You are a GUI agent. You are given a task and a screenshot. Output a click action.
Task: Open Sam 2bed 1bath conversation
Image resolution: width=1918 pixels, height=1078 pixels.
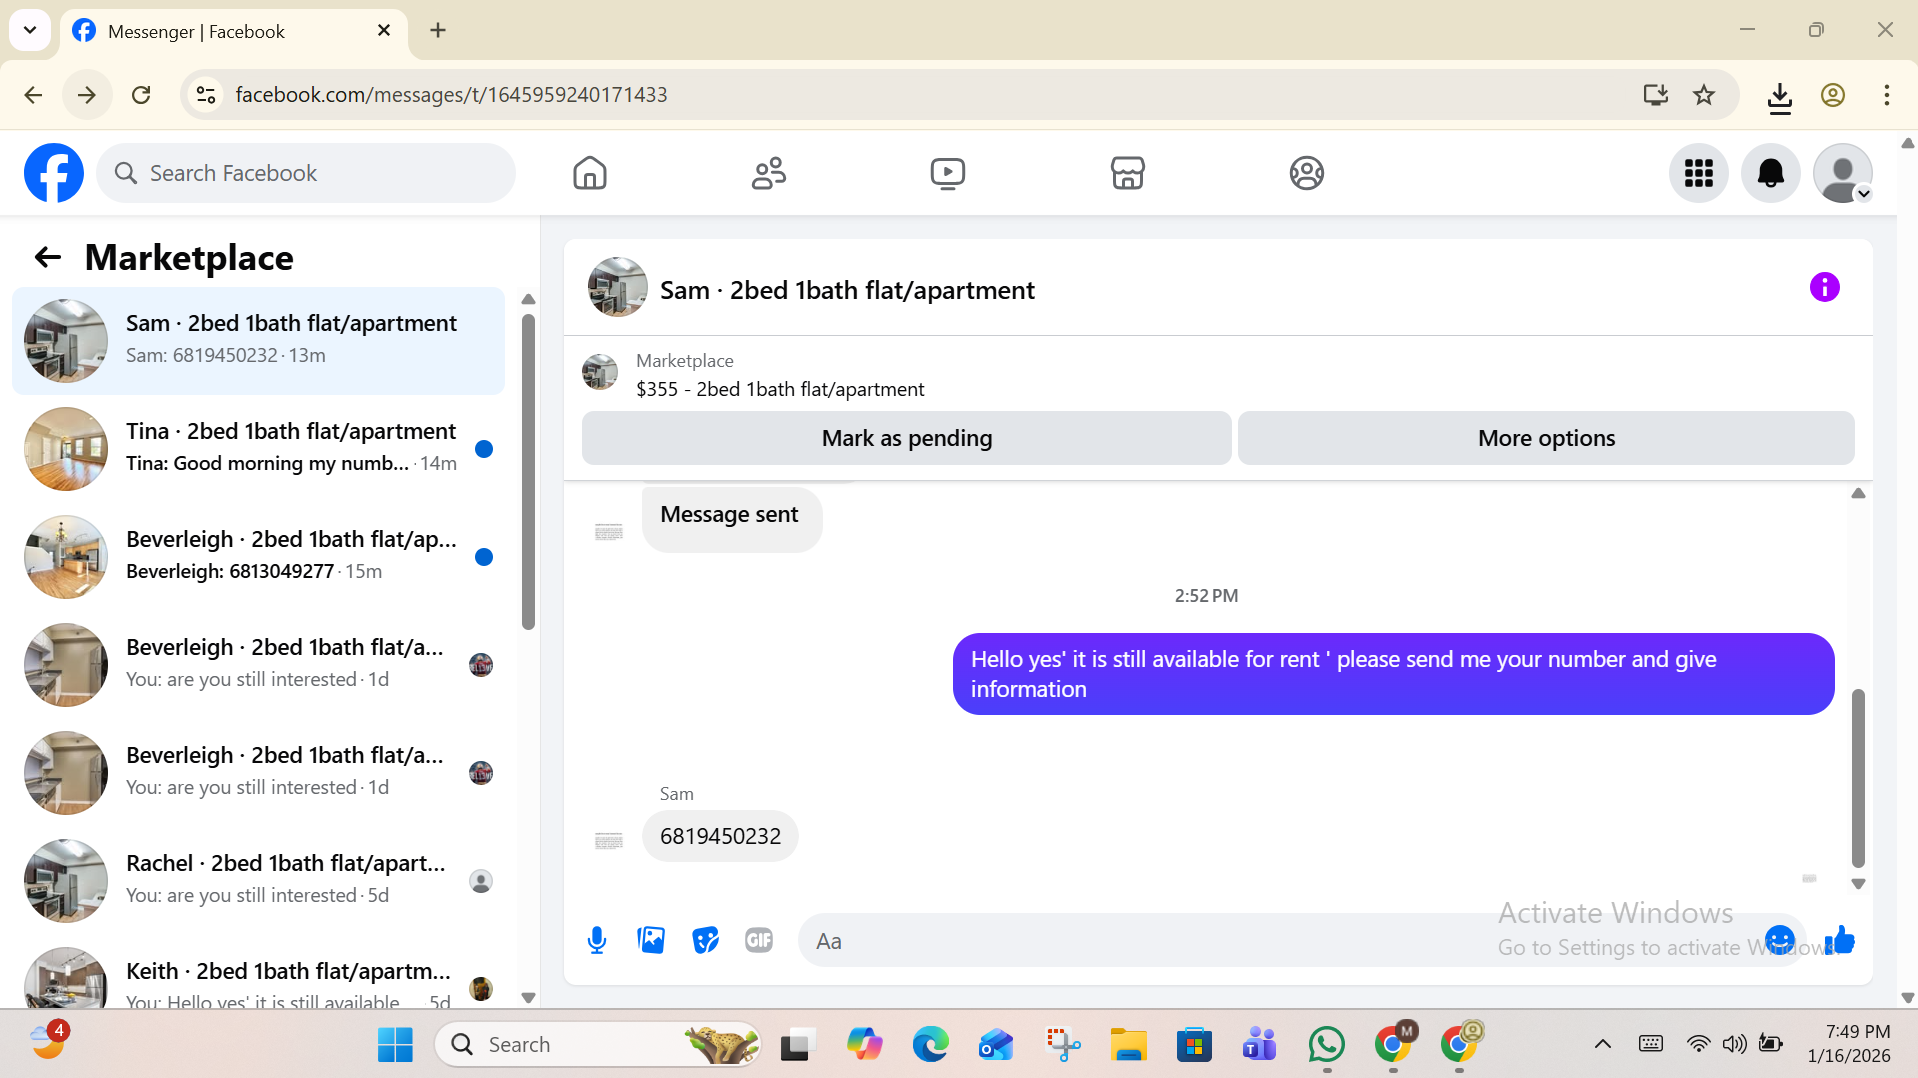click(258, 341)
